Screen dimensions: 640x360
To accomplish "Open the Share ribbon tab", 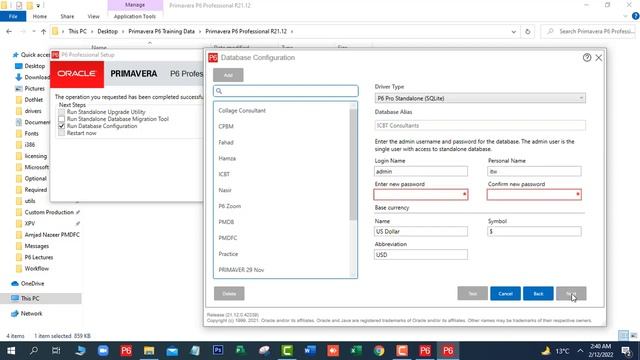I will coord(67,16).
